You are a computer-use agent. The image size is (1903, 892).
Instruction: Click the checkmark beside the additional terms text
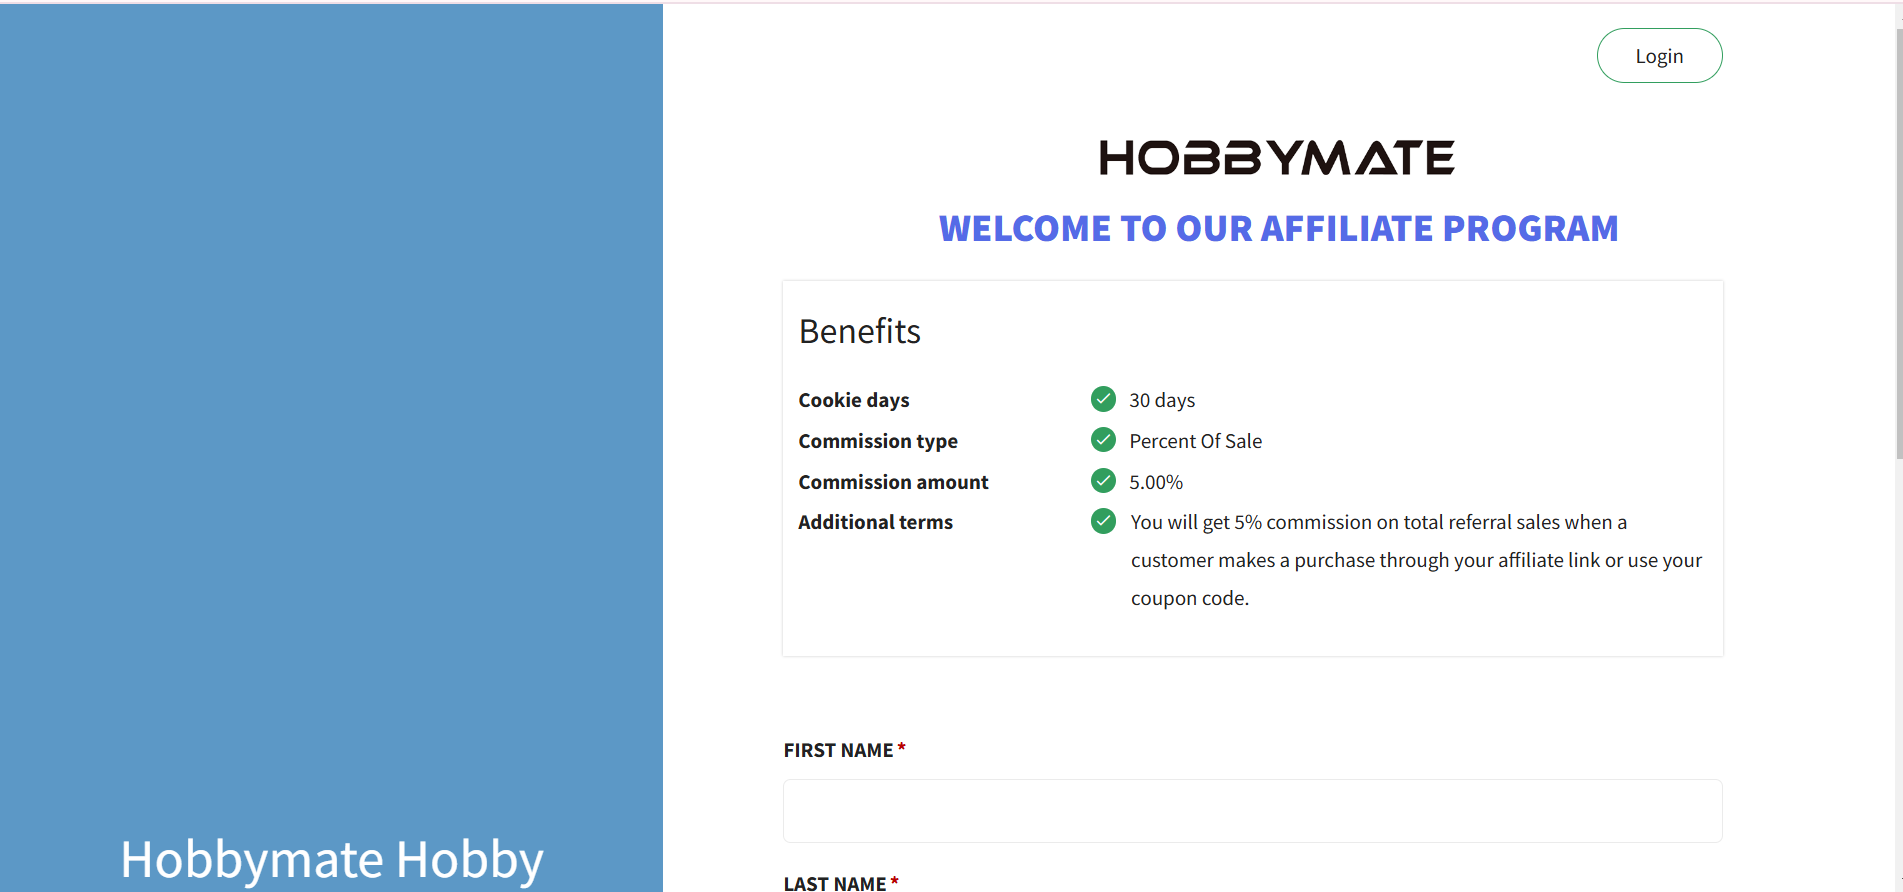point(1103,521)
